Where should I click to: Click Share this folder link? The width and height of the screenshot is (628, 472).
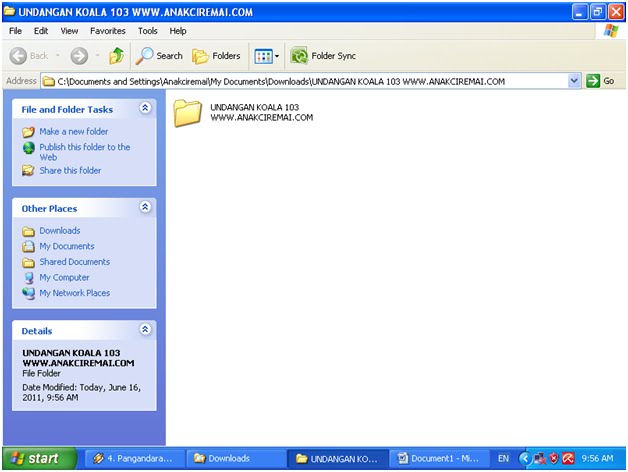[70, 170]
